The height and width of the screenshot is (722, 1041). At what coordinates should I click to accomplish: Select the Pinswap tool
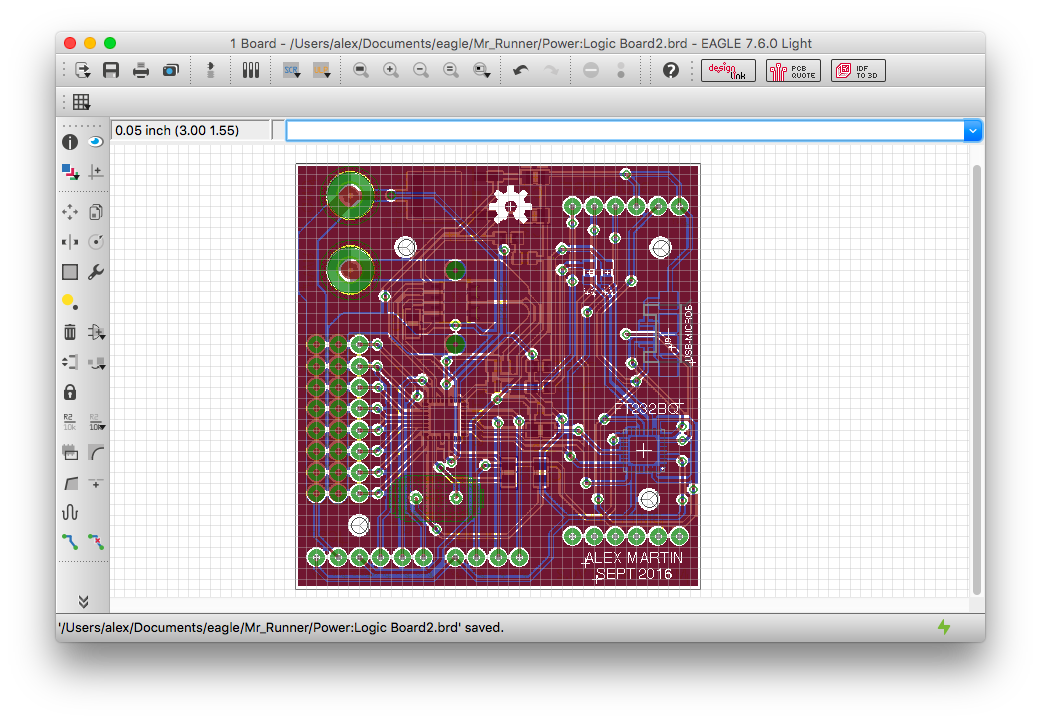[x=70, y=362]
